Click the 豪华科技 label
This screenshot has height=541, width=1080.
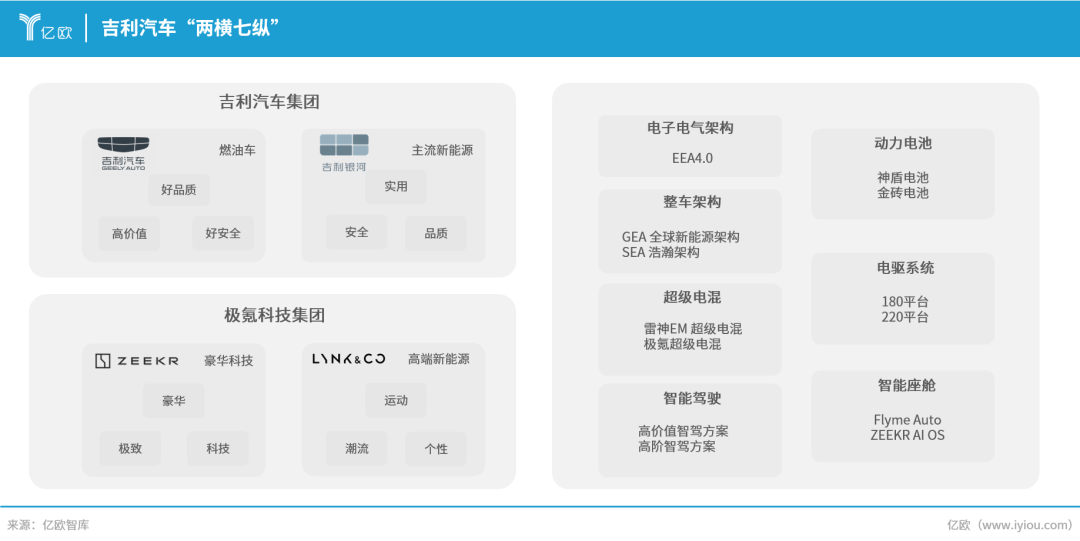point(229,360)
